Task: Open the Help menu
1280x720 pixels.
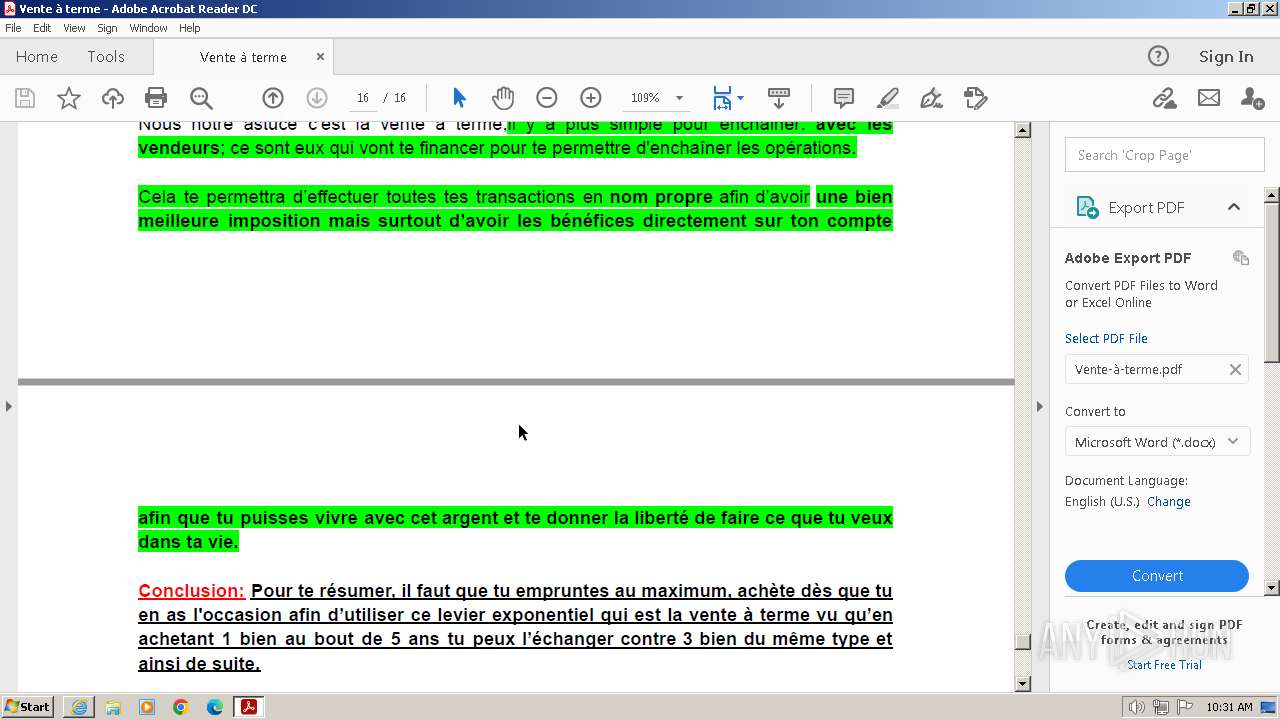Action: click(189, 28)
